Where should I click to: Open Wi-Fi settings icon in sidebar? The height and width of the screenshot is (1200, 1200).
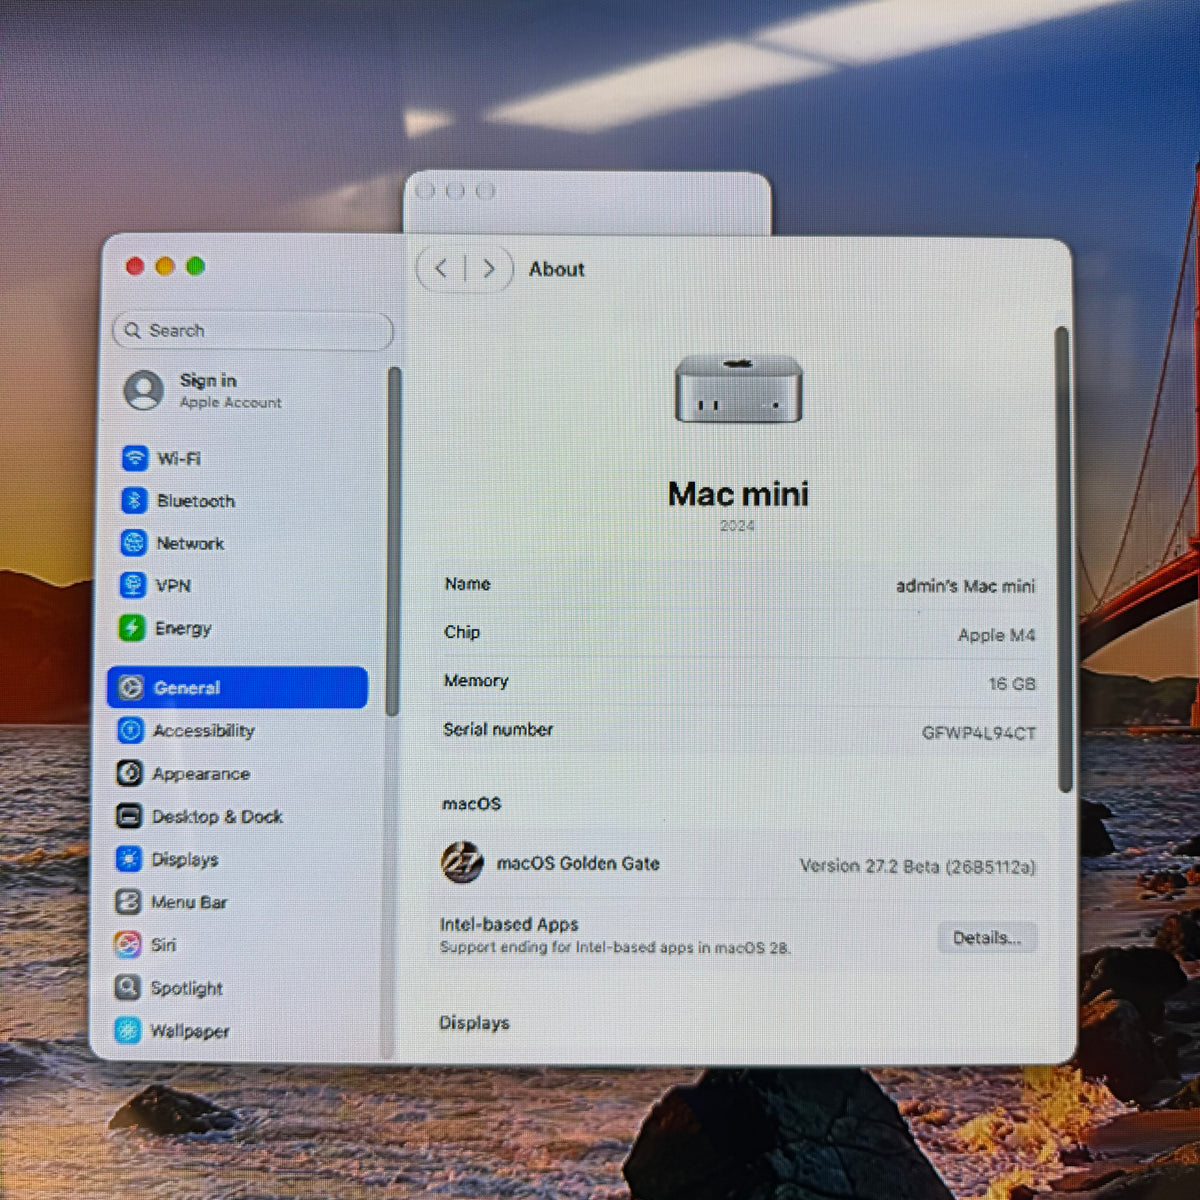pos(134,458)
